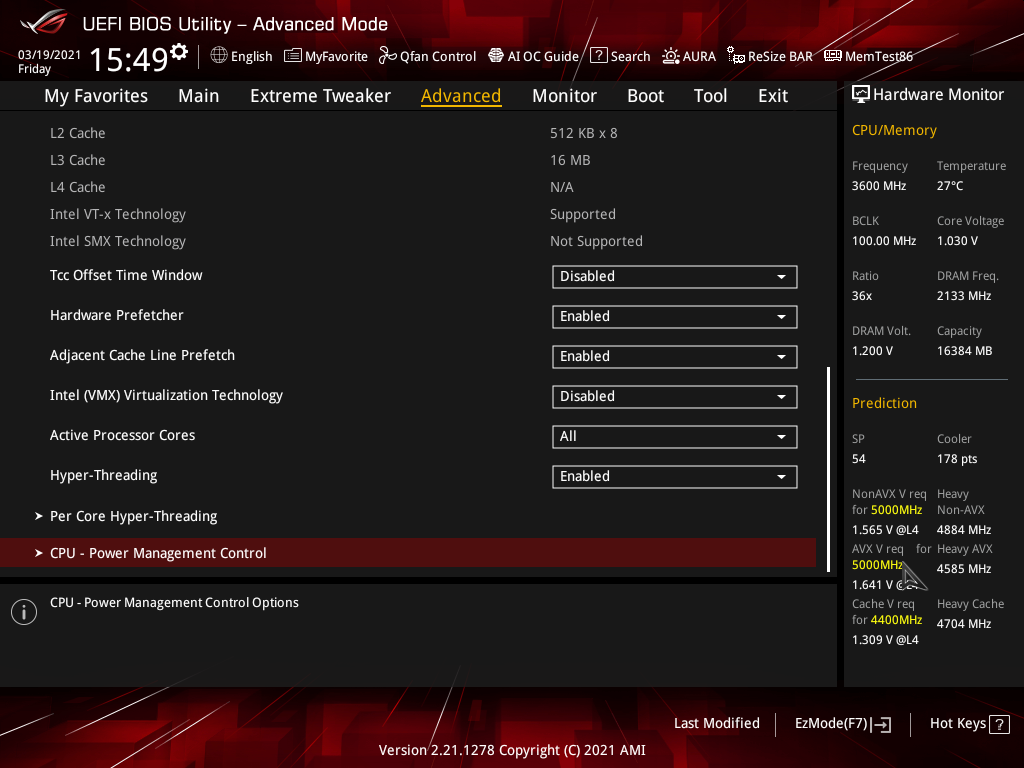This screenshot has height=768, width=1024.
Task: Switch to Extreme Tweaker tab
Action: coord(320,96)
